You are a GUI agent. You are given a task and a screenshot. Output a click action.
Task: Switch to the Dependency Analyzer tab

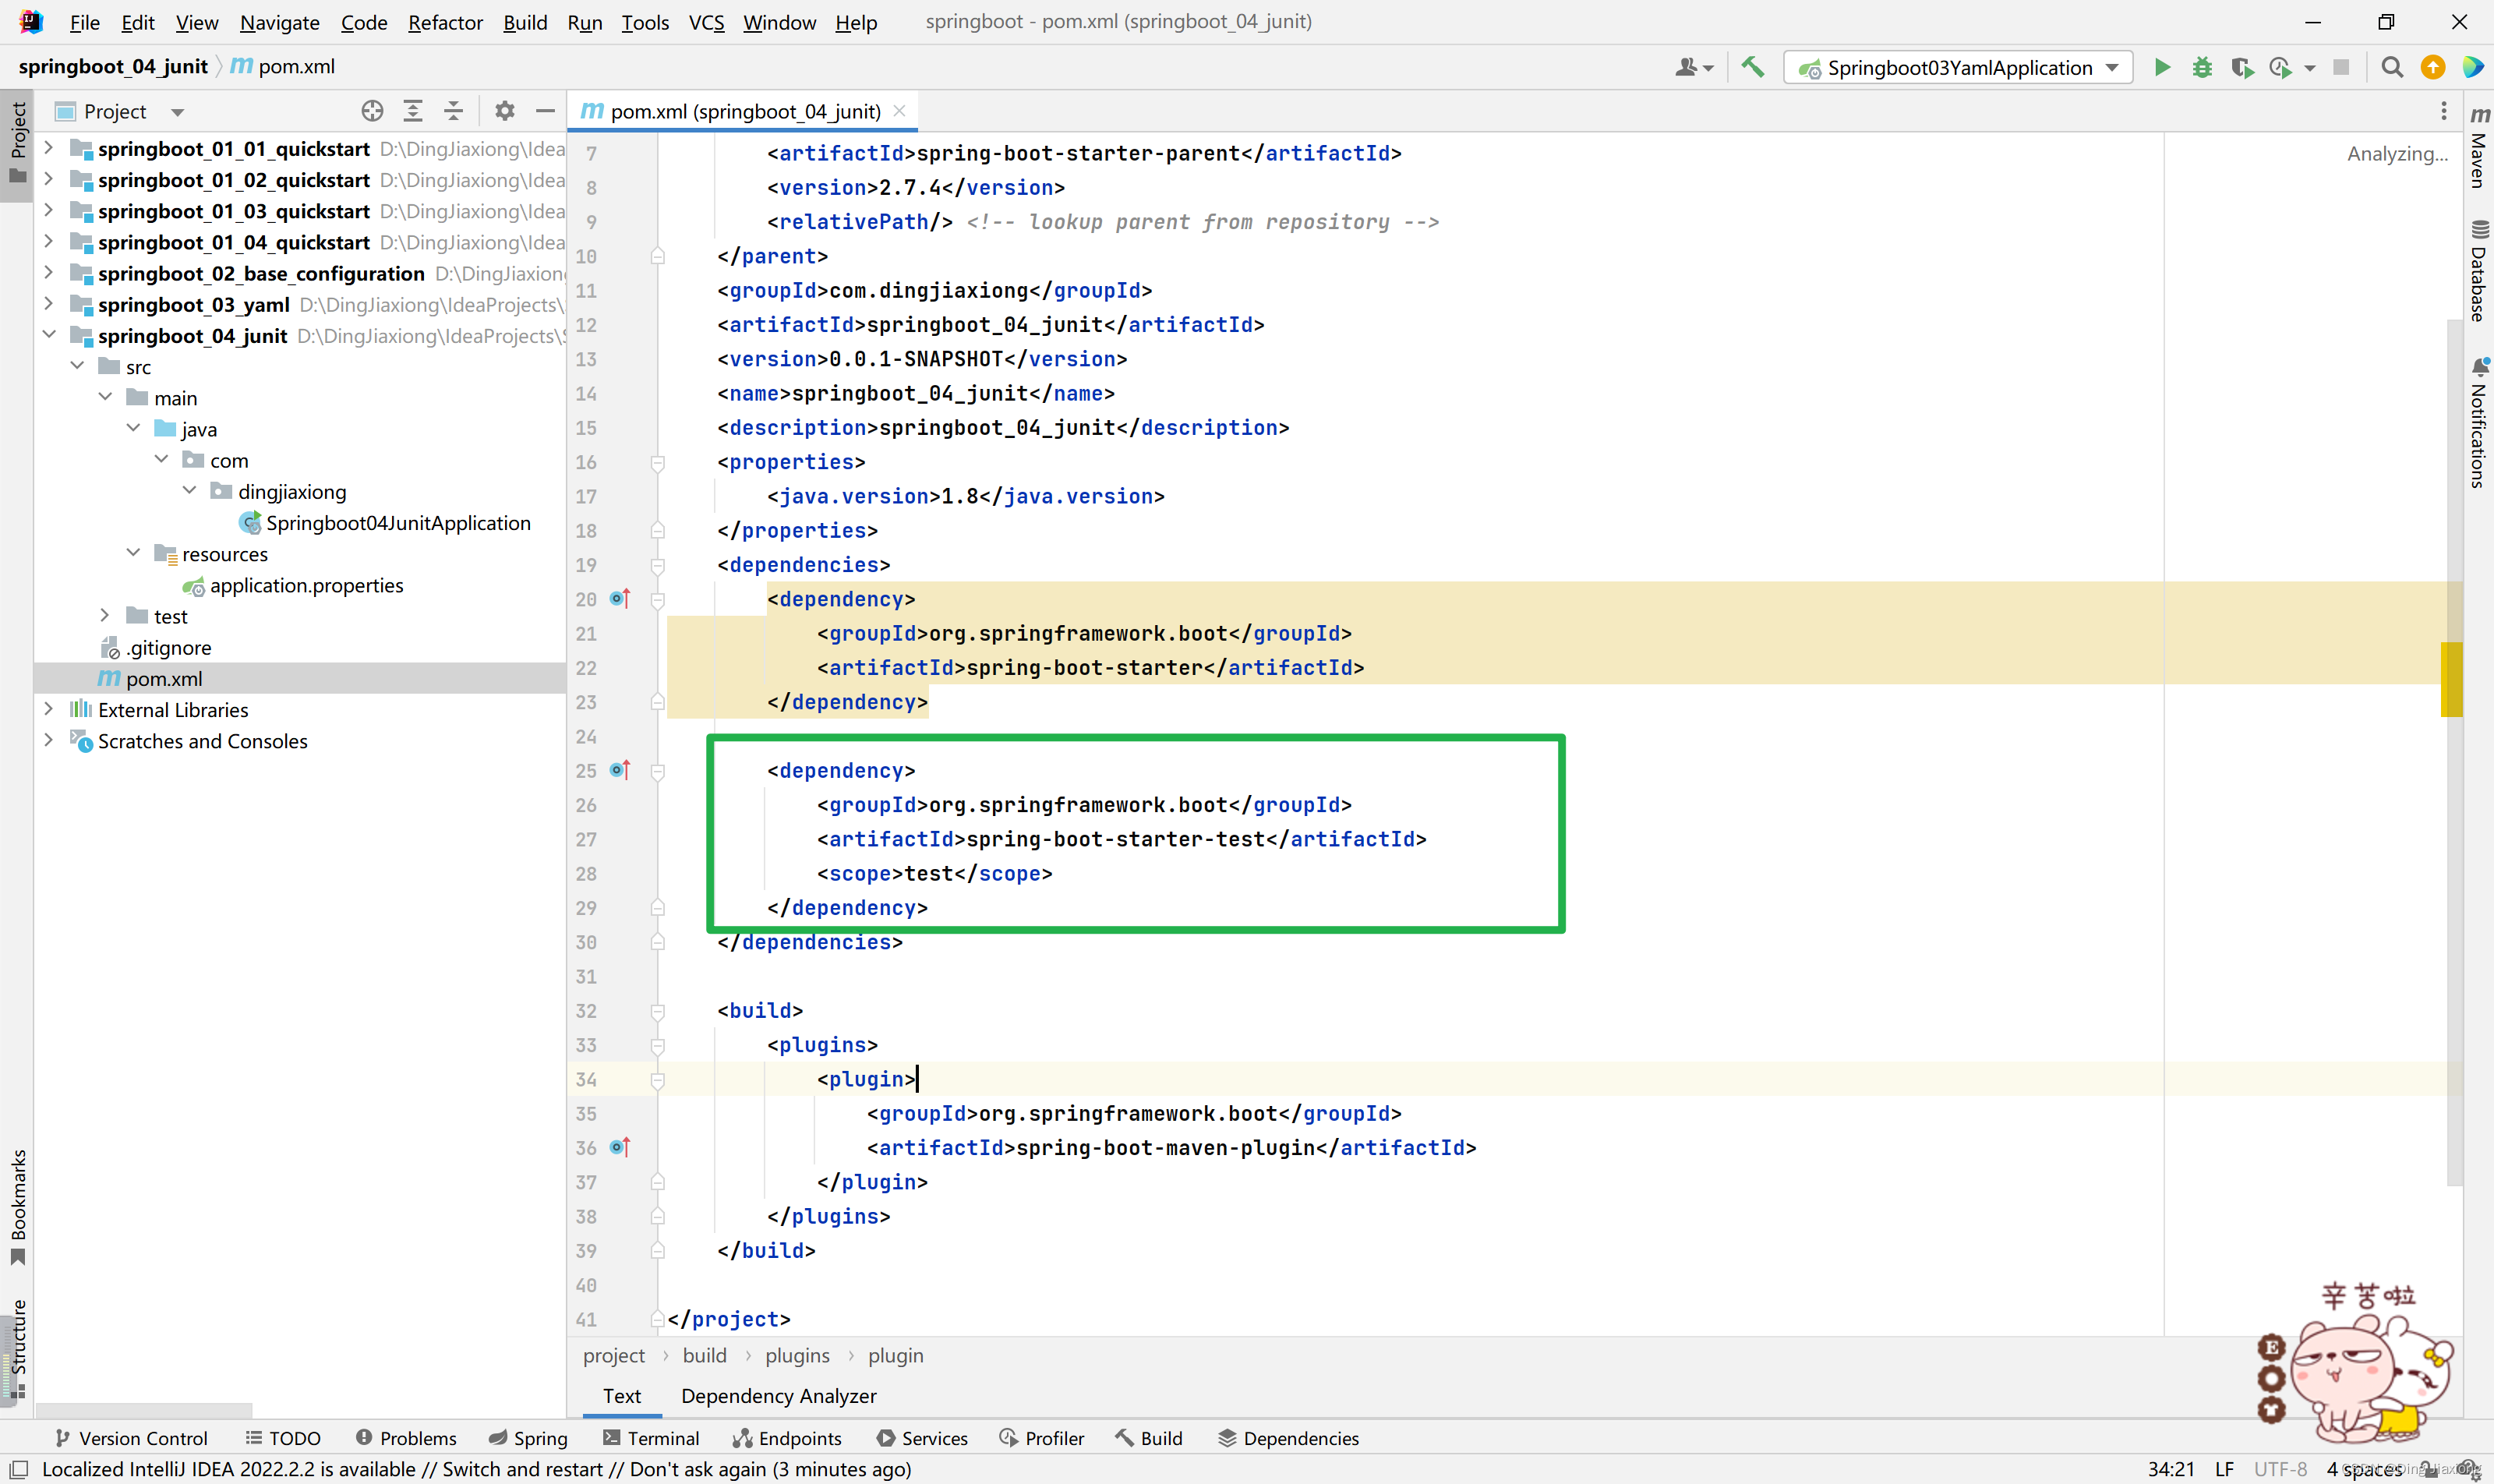[777, 1396]
